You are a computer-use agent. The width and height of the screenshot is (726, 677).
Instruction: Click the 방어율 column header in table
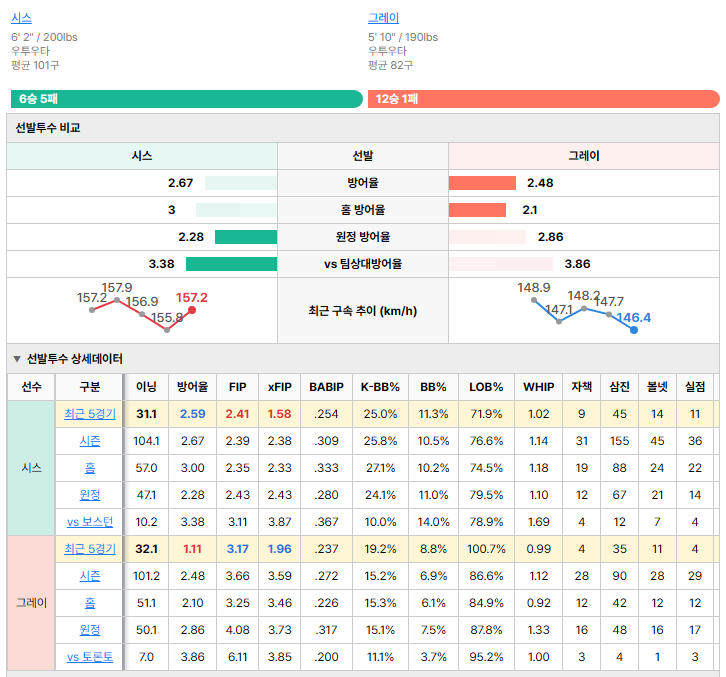(192, 387)
